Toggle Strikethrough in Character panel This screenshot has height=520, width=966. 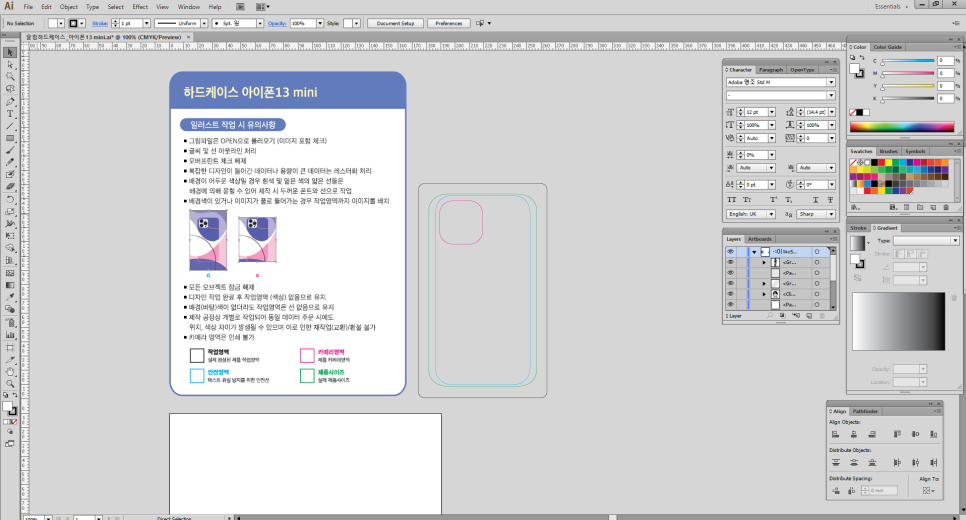(x=830, y=200)
